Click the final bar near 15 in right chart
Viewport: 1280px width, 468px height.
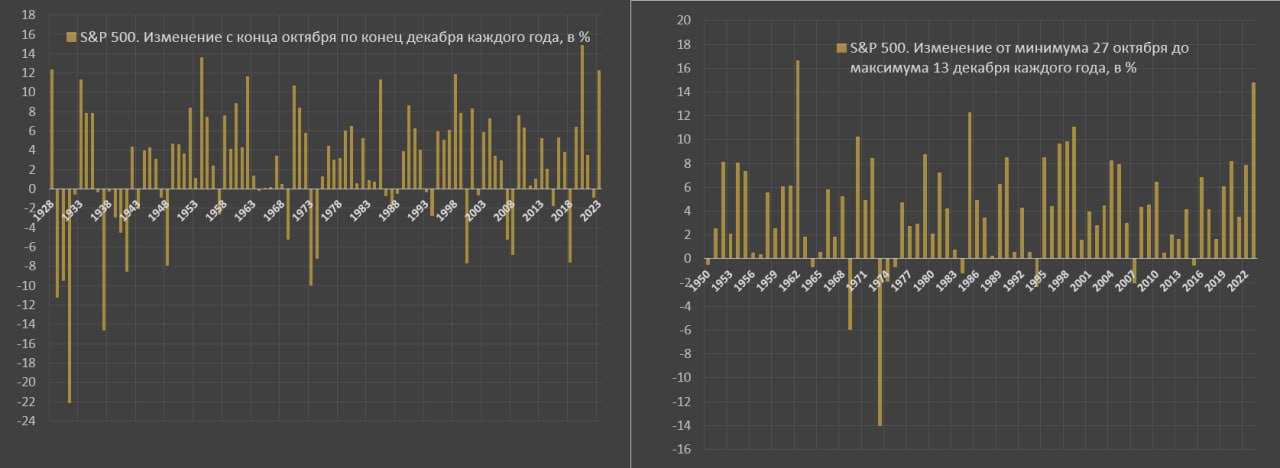pyautogui.click(x=1254, y=170)
